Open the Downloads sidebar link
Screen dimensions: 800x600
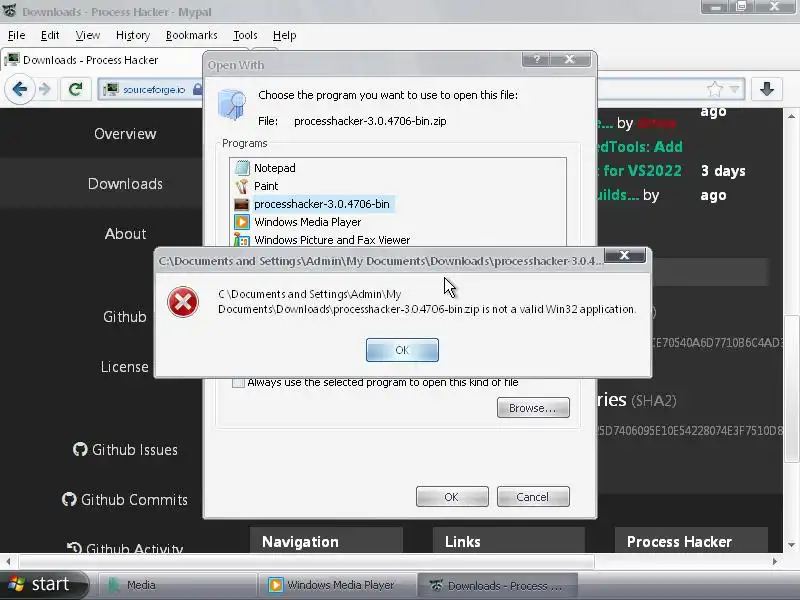click(x=125, y=184)
